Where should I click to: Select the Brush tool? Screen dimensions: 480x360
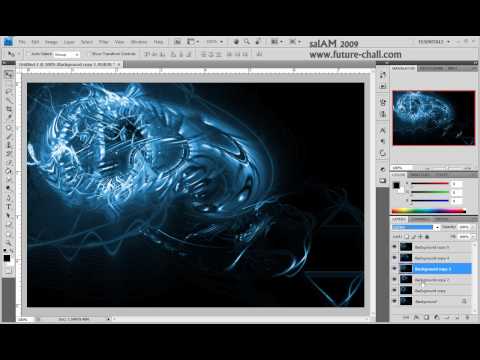pos(9,136)
